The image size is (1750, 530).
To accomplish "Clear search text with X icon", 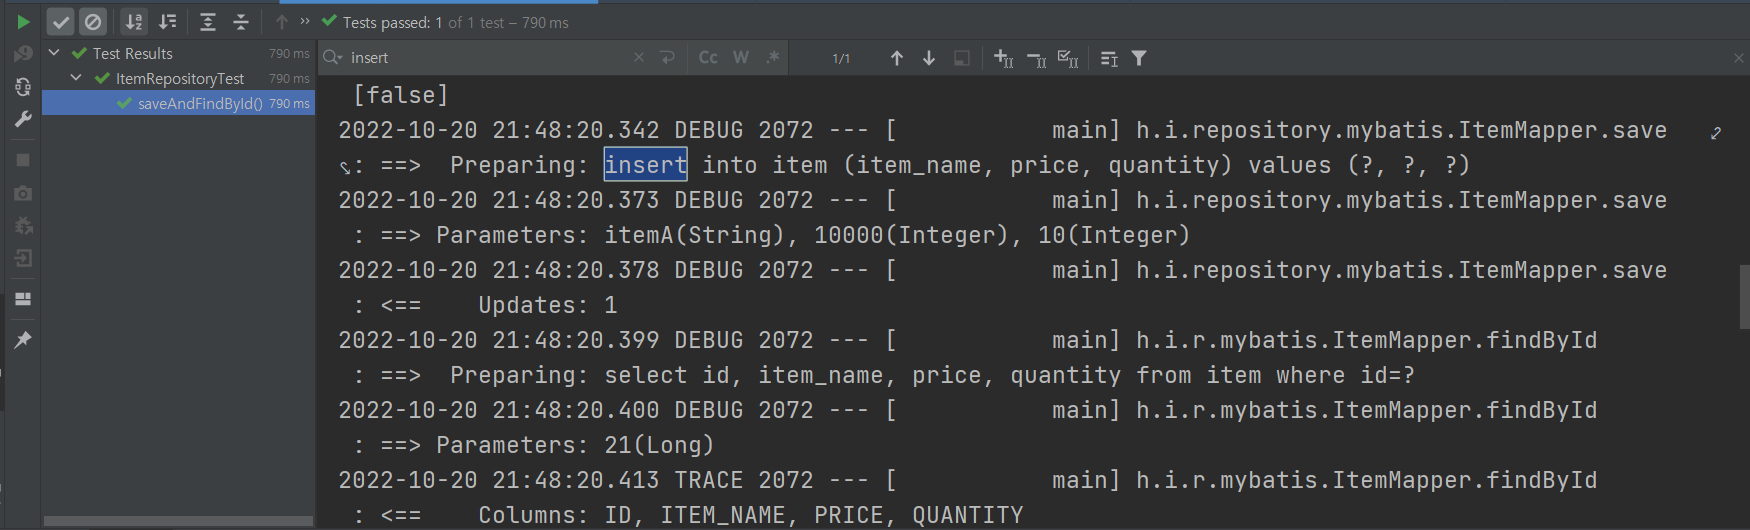I will (639, 58).
